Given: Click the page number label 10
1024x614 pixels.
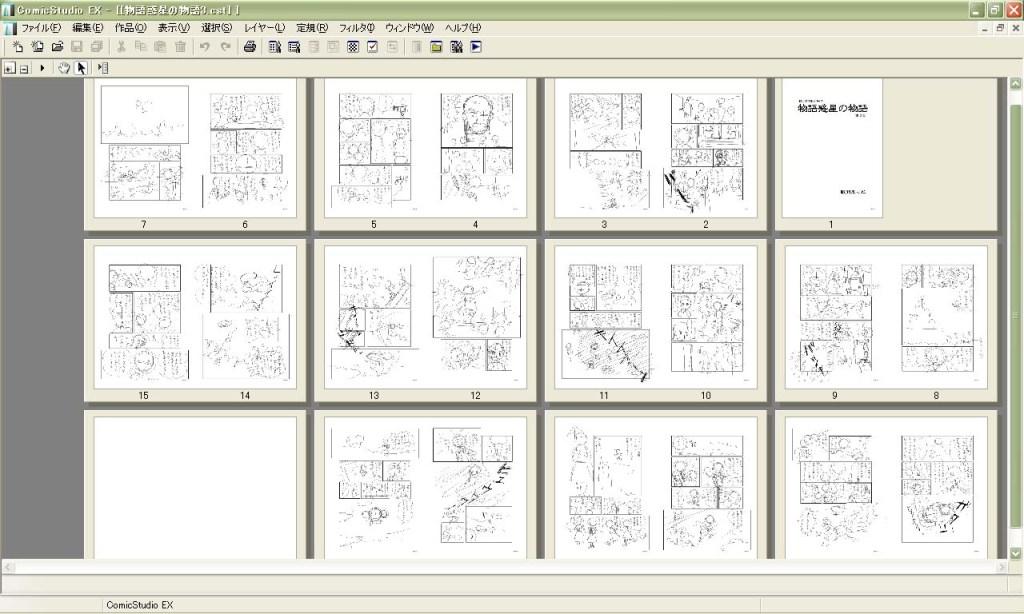Looking at the screenshot, I should [x=706, y=395].
